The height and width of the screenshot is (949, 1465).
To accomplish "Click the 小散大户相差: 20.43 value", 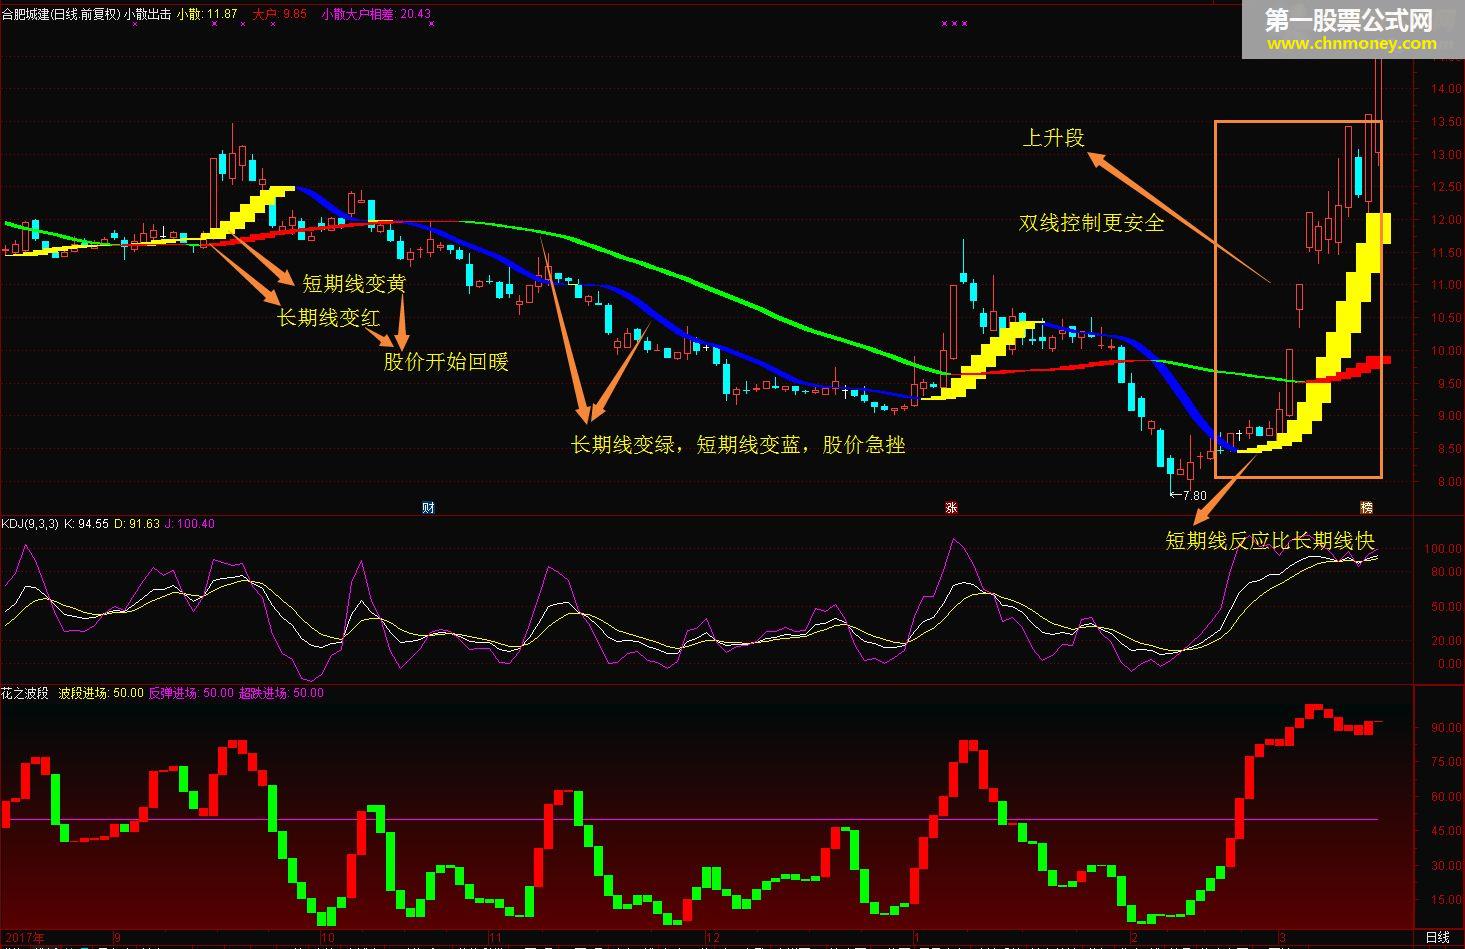I will [x=377, y=14].
